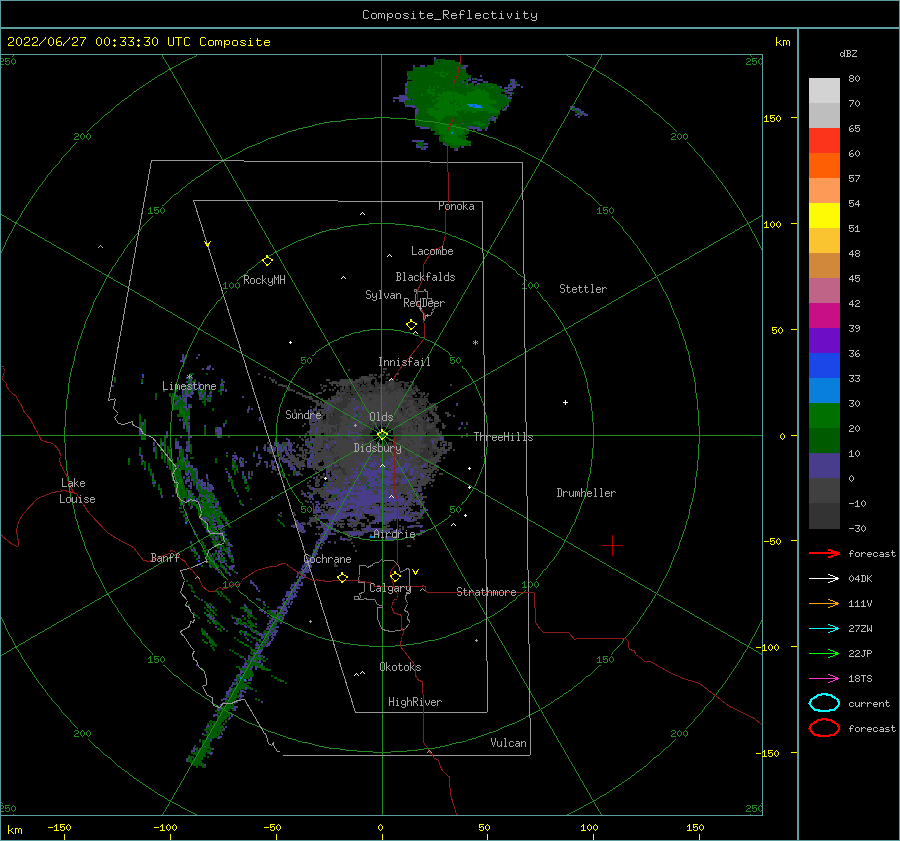Click the red forecast ellipse legend icon
900x841 pixels.
coord(824,728)
